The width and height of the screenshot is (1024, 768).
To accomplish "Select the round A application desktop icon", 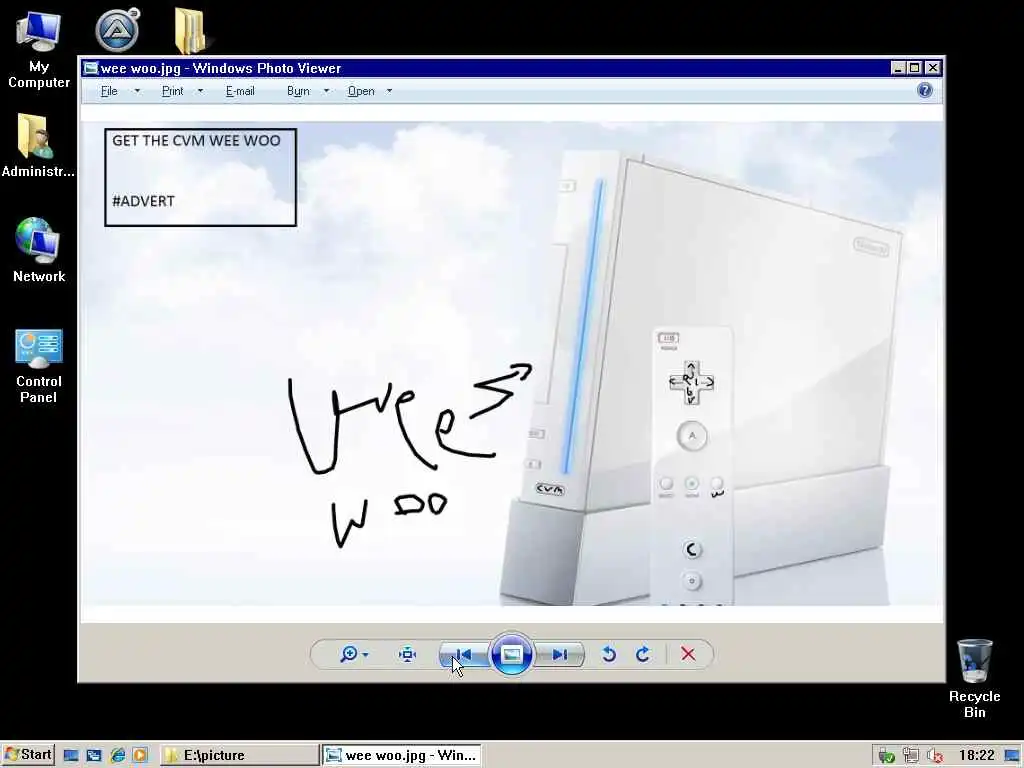I will click(117, 30).
